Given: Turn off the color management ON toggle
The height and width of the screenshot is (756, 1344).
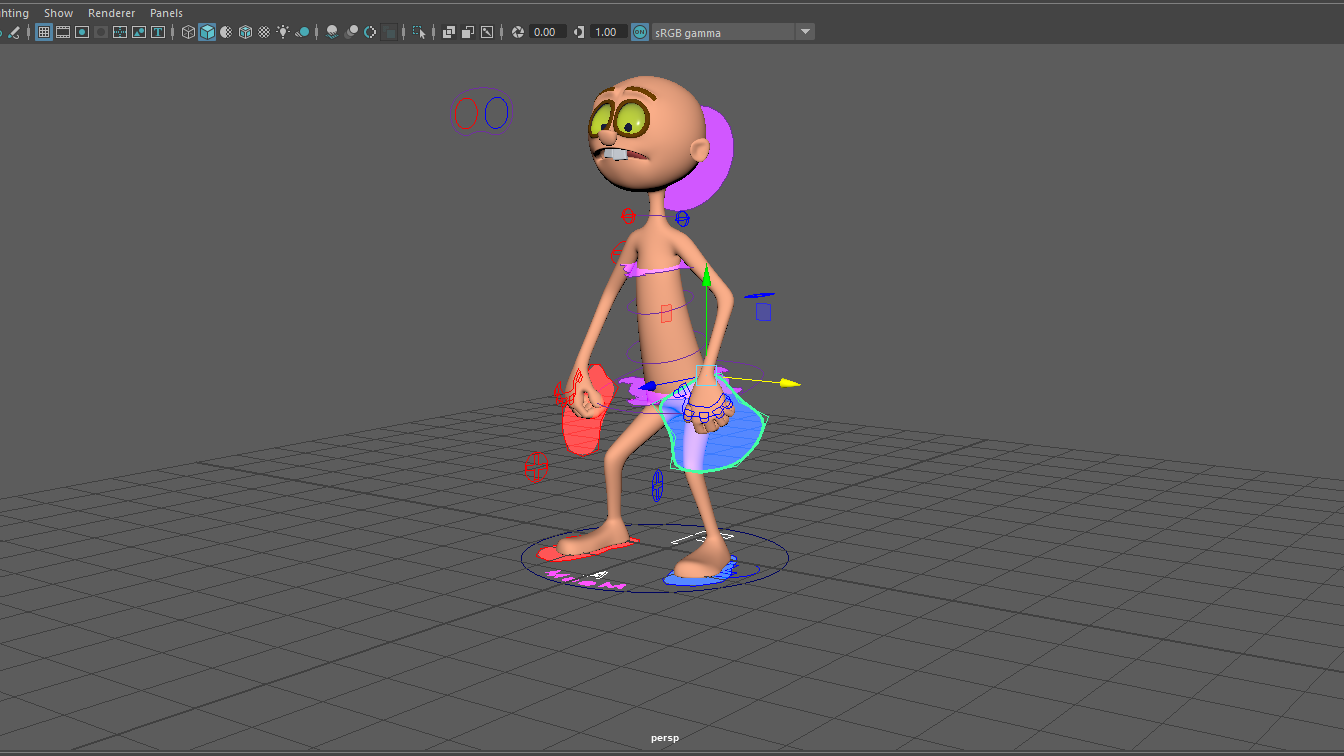Looking at the screenshot, I should tap(638, 31).
